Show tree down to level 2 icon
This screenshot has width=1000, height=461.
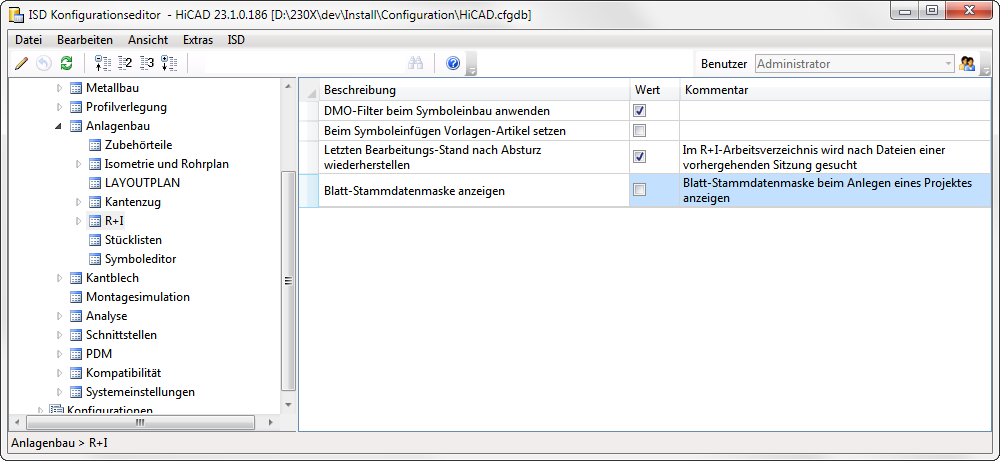point(126,63)
